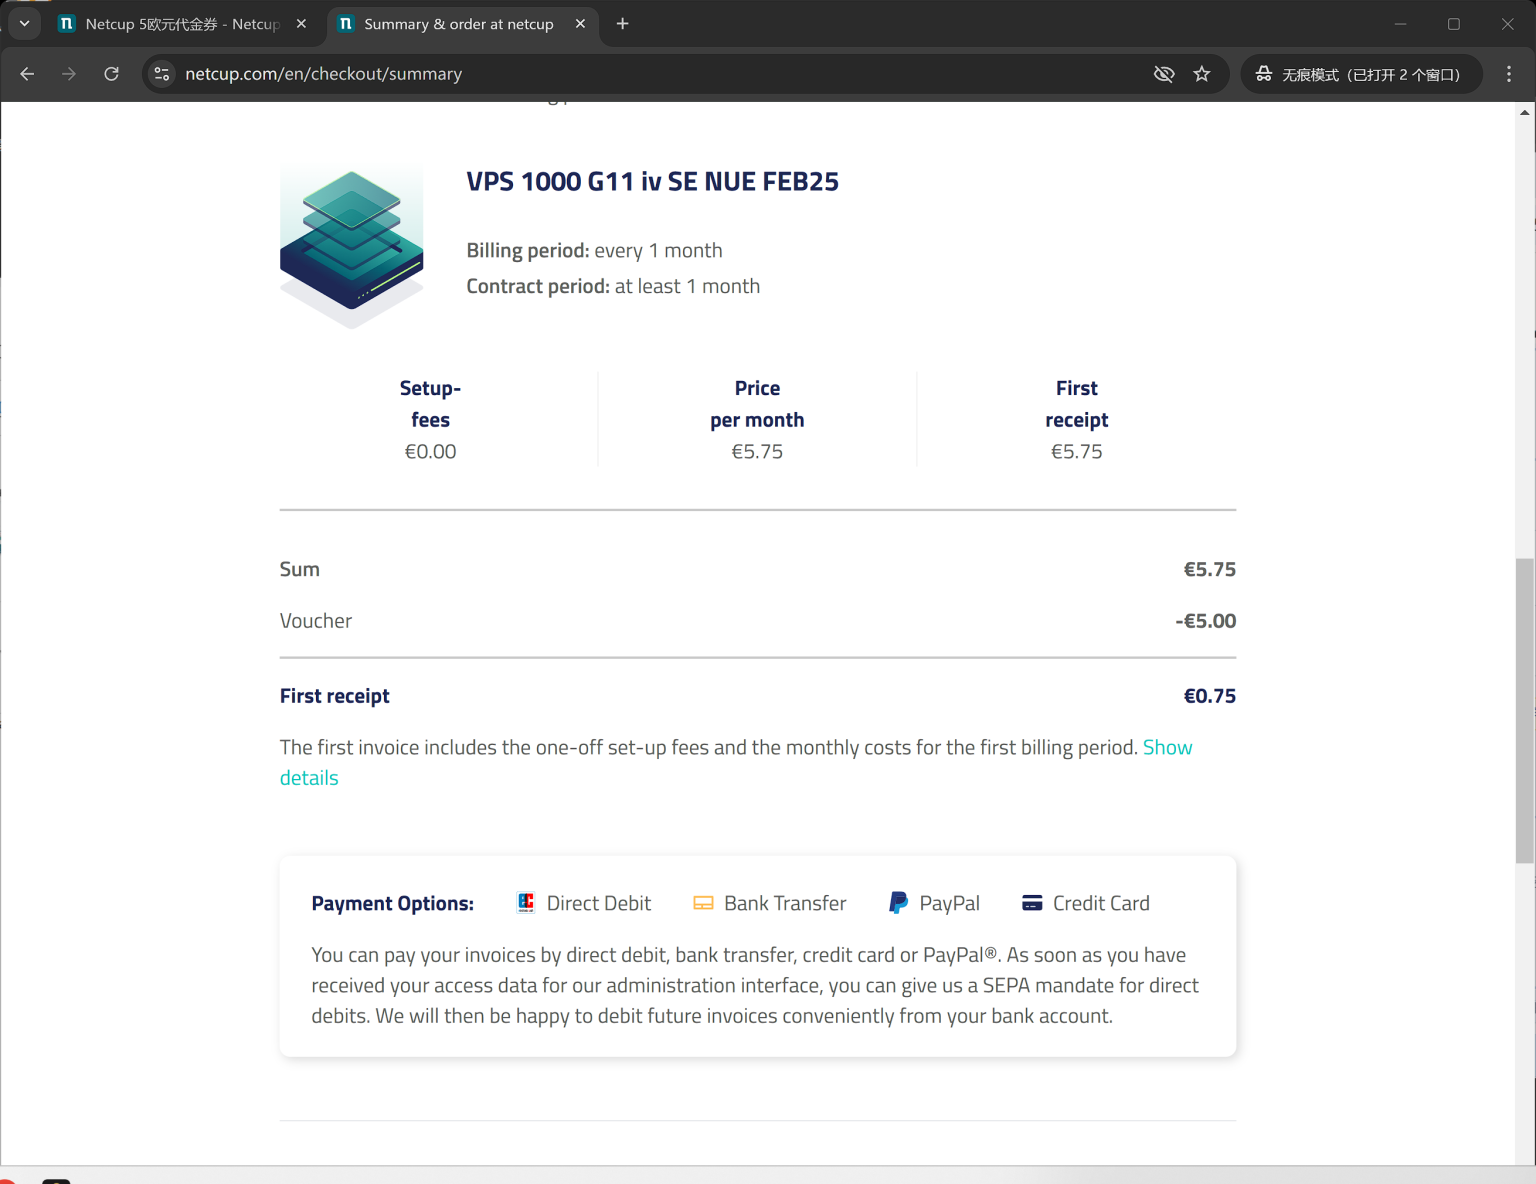Close the Netcup 5欧元代金券 tab
This screenshot has height=1184, width=1536.
click(x=301, y=24)
